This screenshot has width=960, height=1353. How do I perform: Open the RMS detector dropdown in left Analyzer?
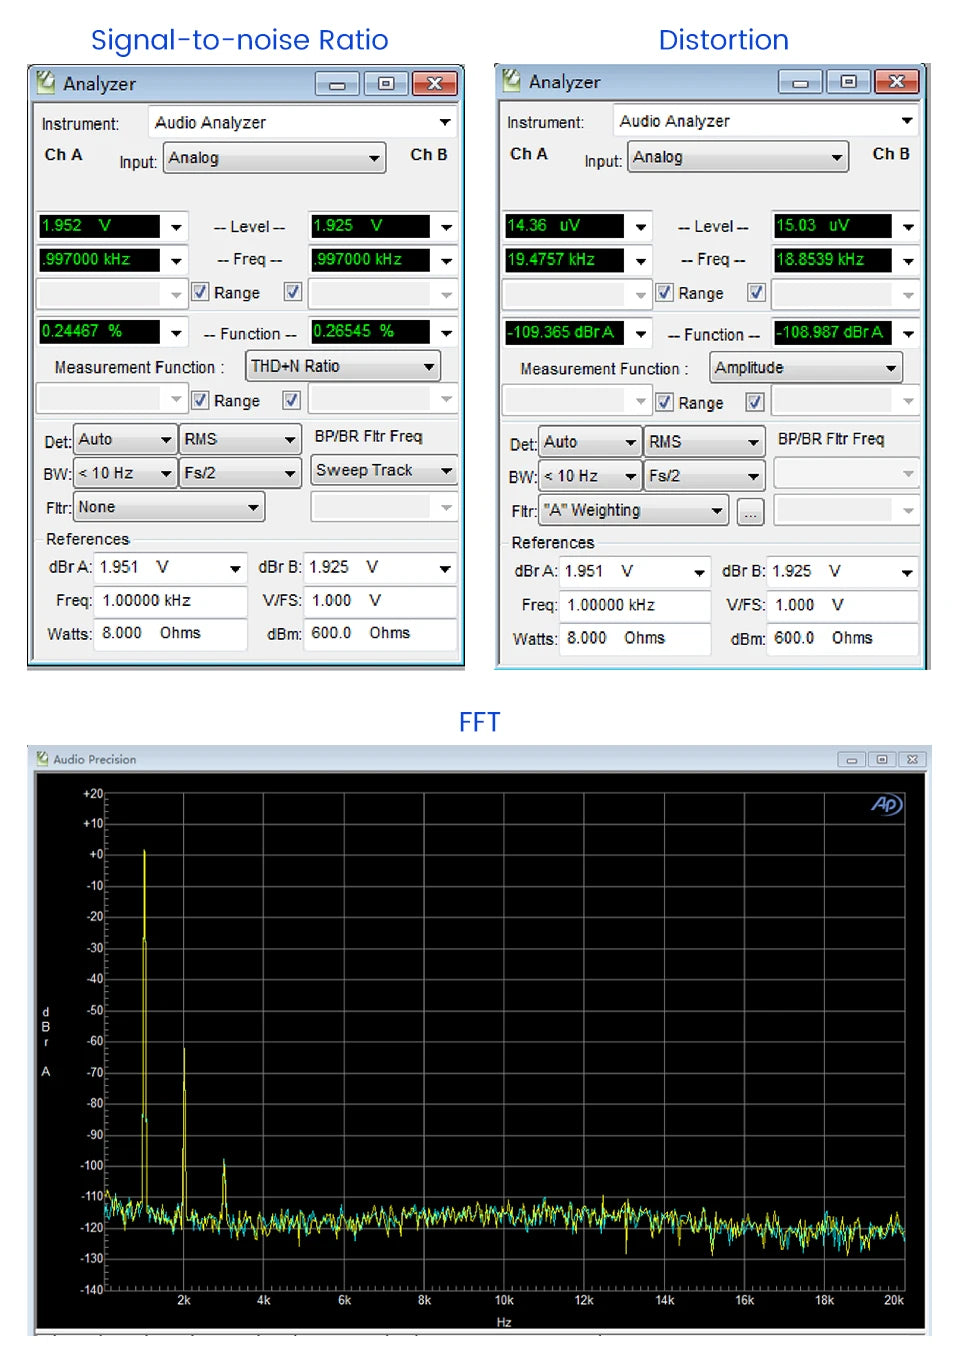tap(240, 439)
